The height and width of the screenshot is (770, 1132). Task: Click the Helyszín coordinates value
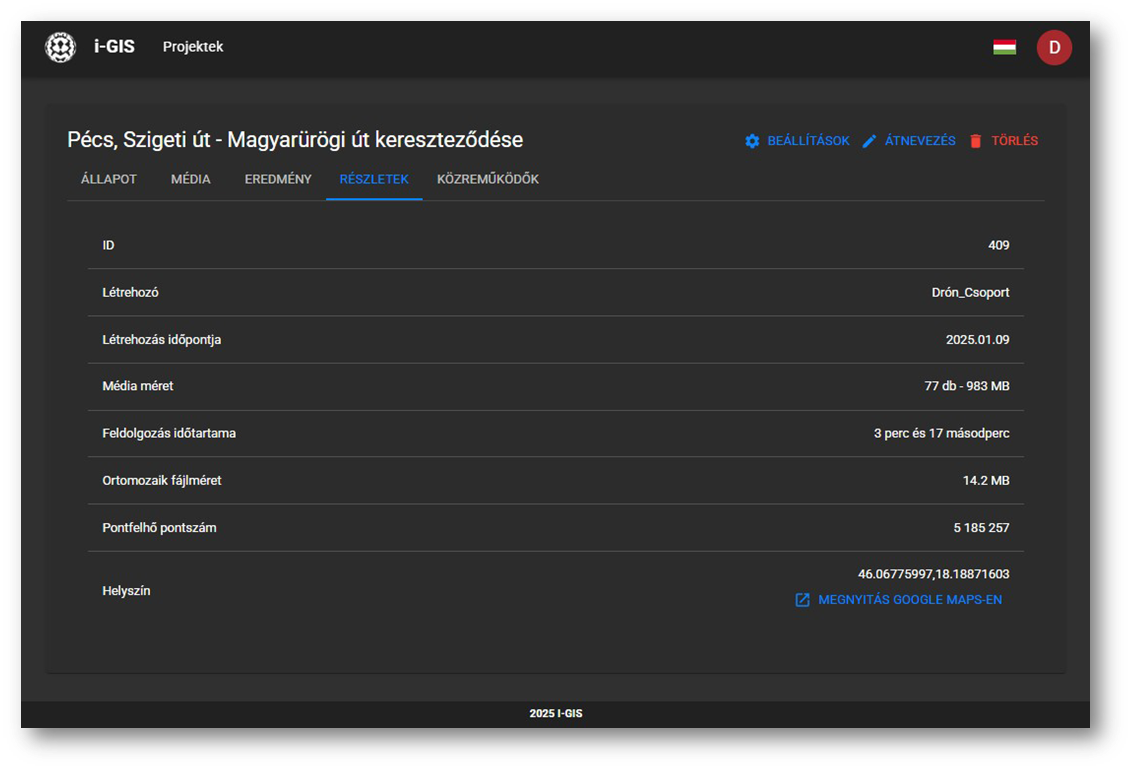coord(933,574)
